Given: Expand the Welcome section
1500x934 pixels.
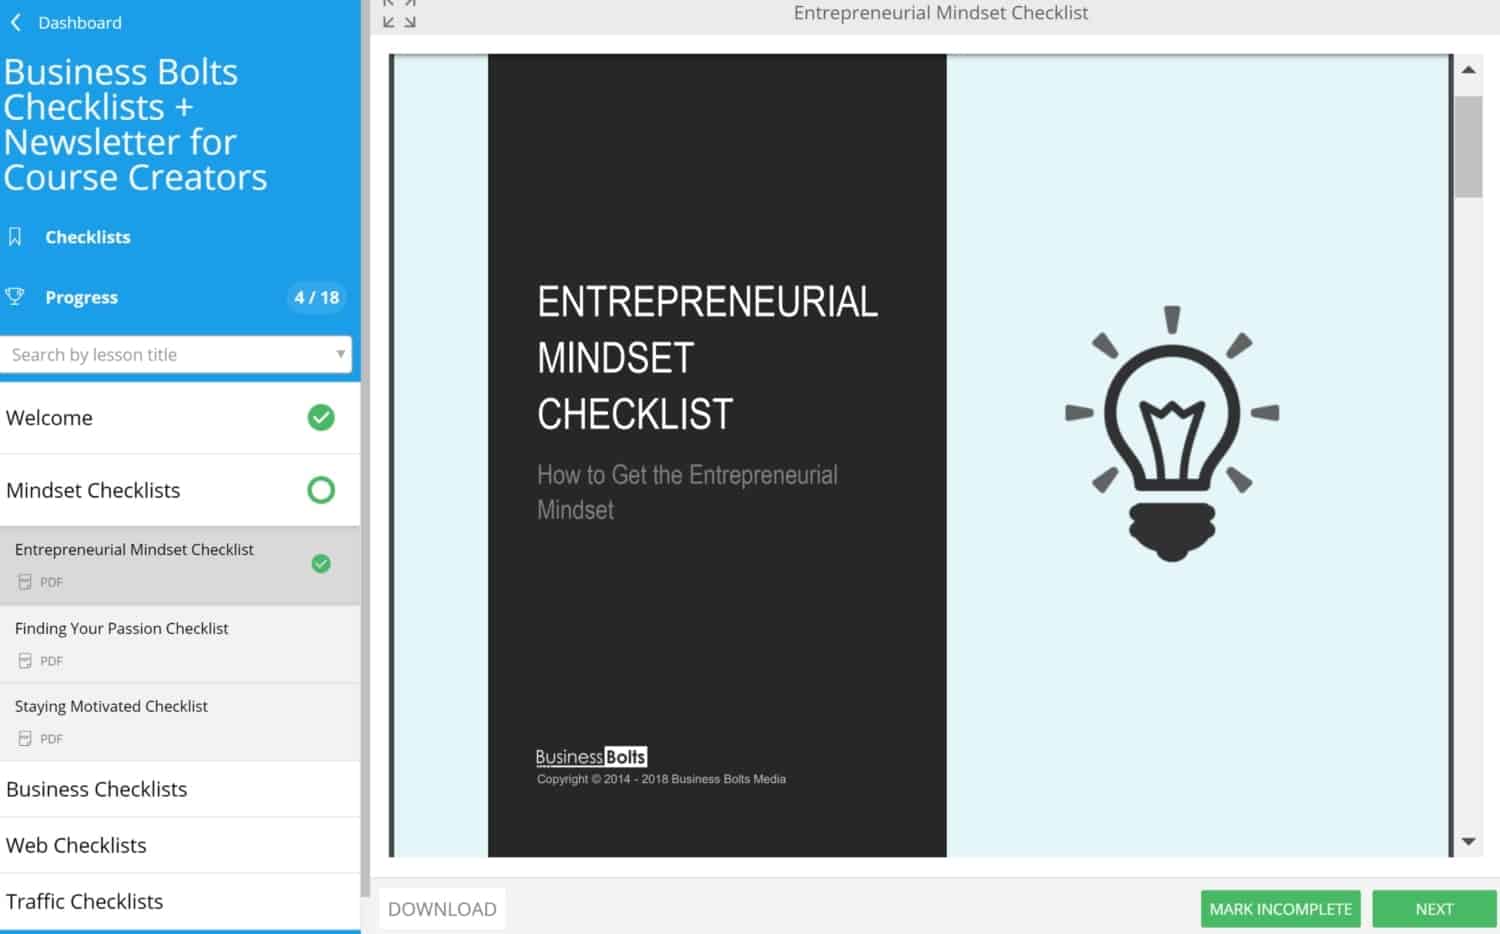Looking at the screenshot, I should pos(180,418).
